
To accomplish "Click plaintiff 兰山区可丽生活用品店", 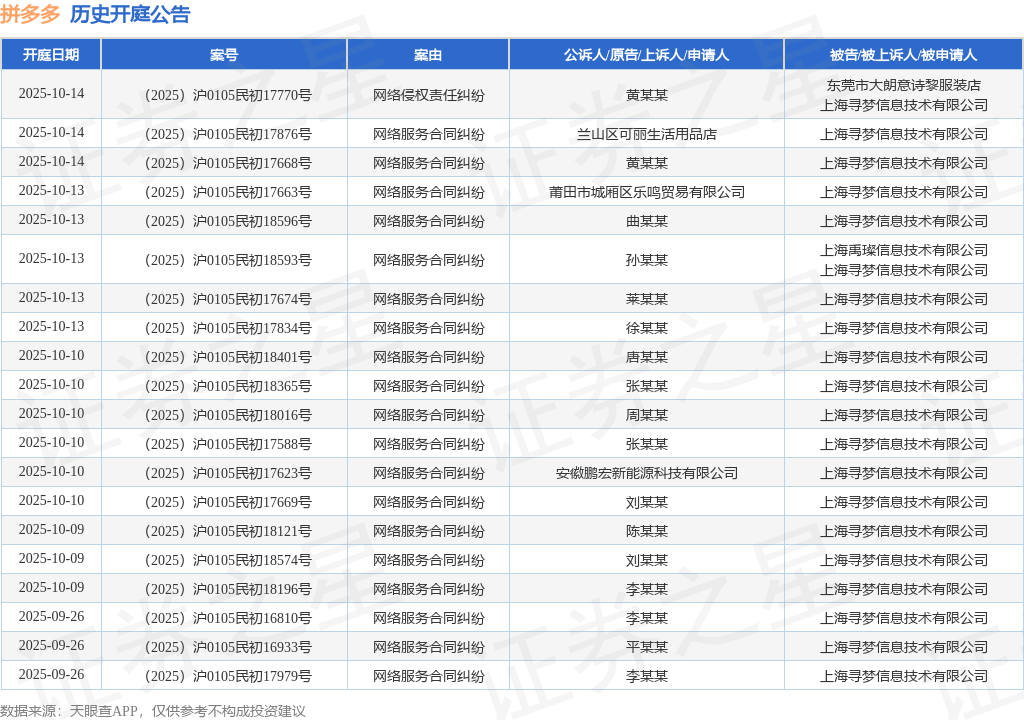I will point(647,135).
